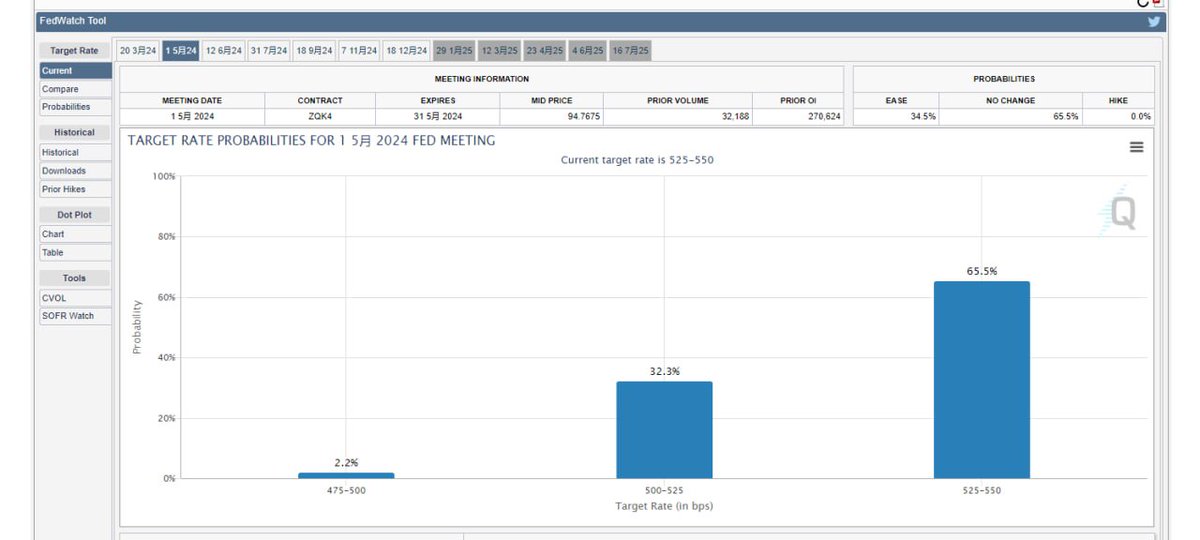Viewport: 1200px width, 540px height.
Task: Click the 0.0% hike probability cell
Action: (1119, 116)
